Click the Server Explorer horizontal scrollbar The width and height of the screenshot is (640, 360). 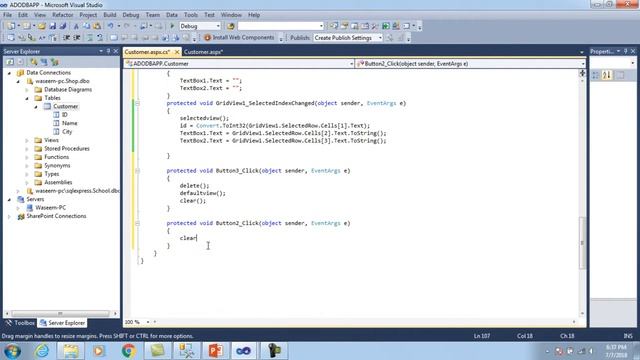click(60, 313)
